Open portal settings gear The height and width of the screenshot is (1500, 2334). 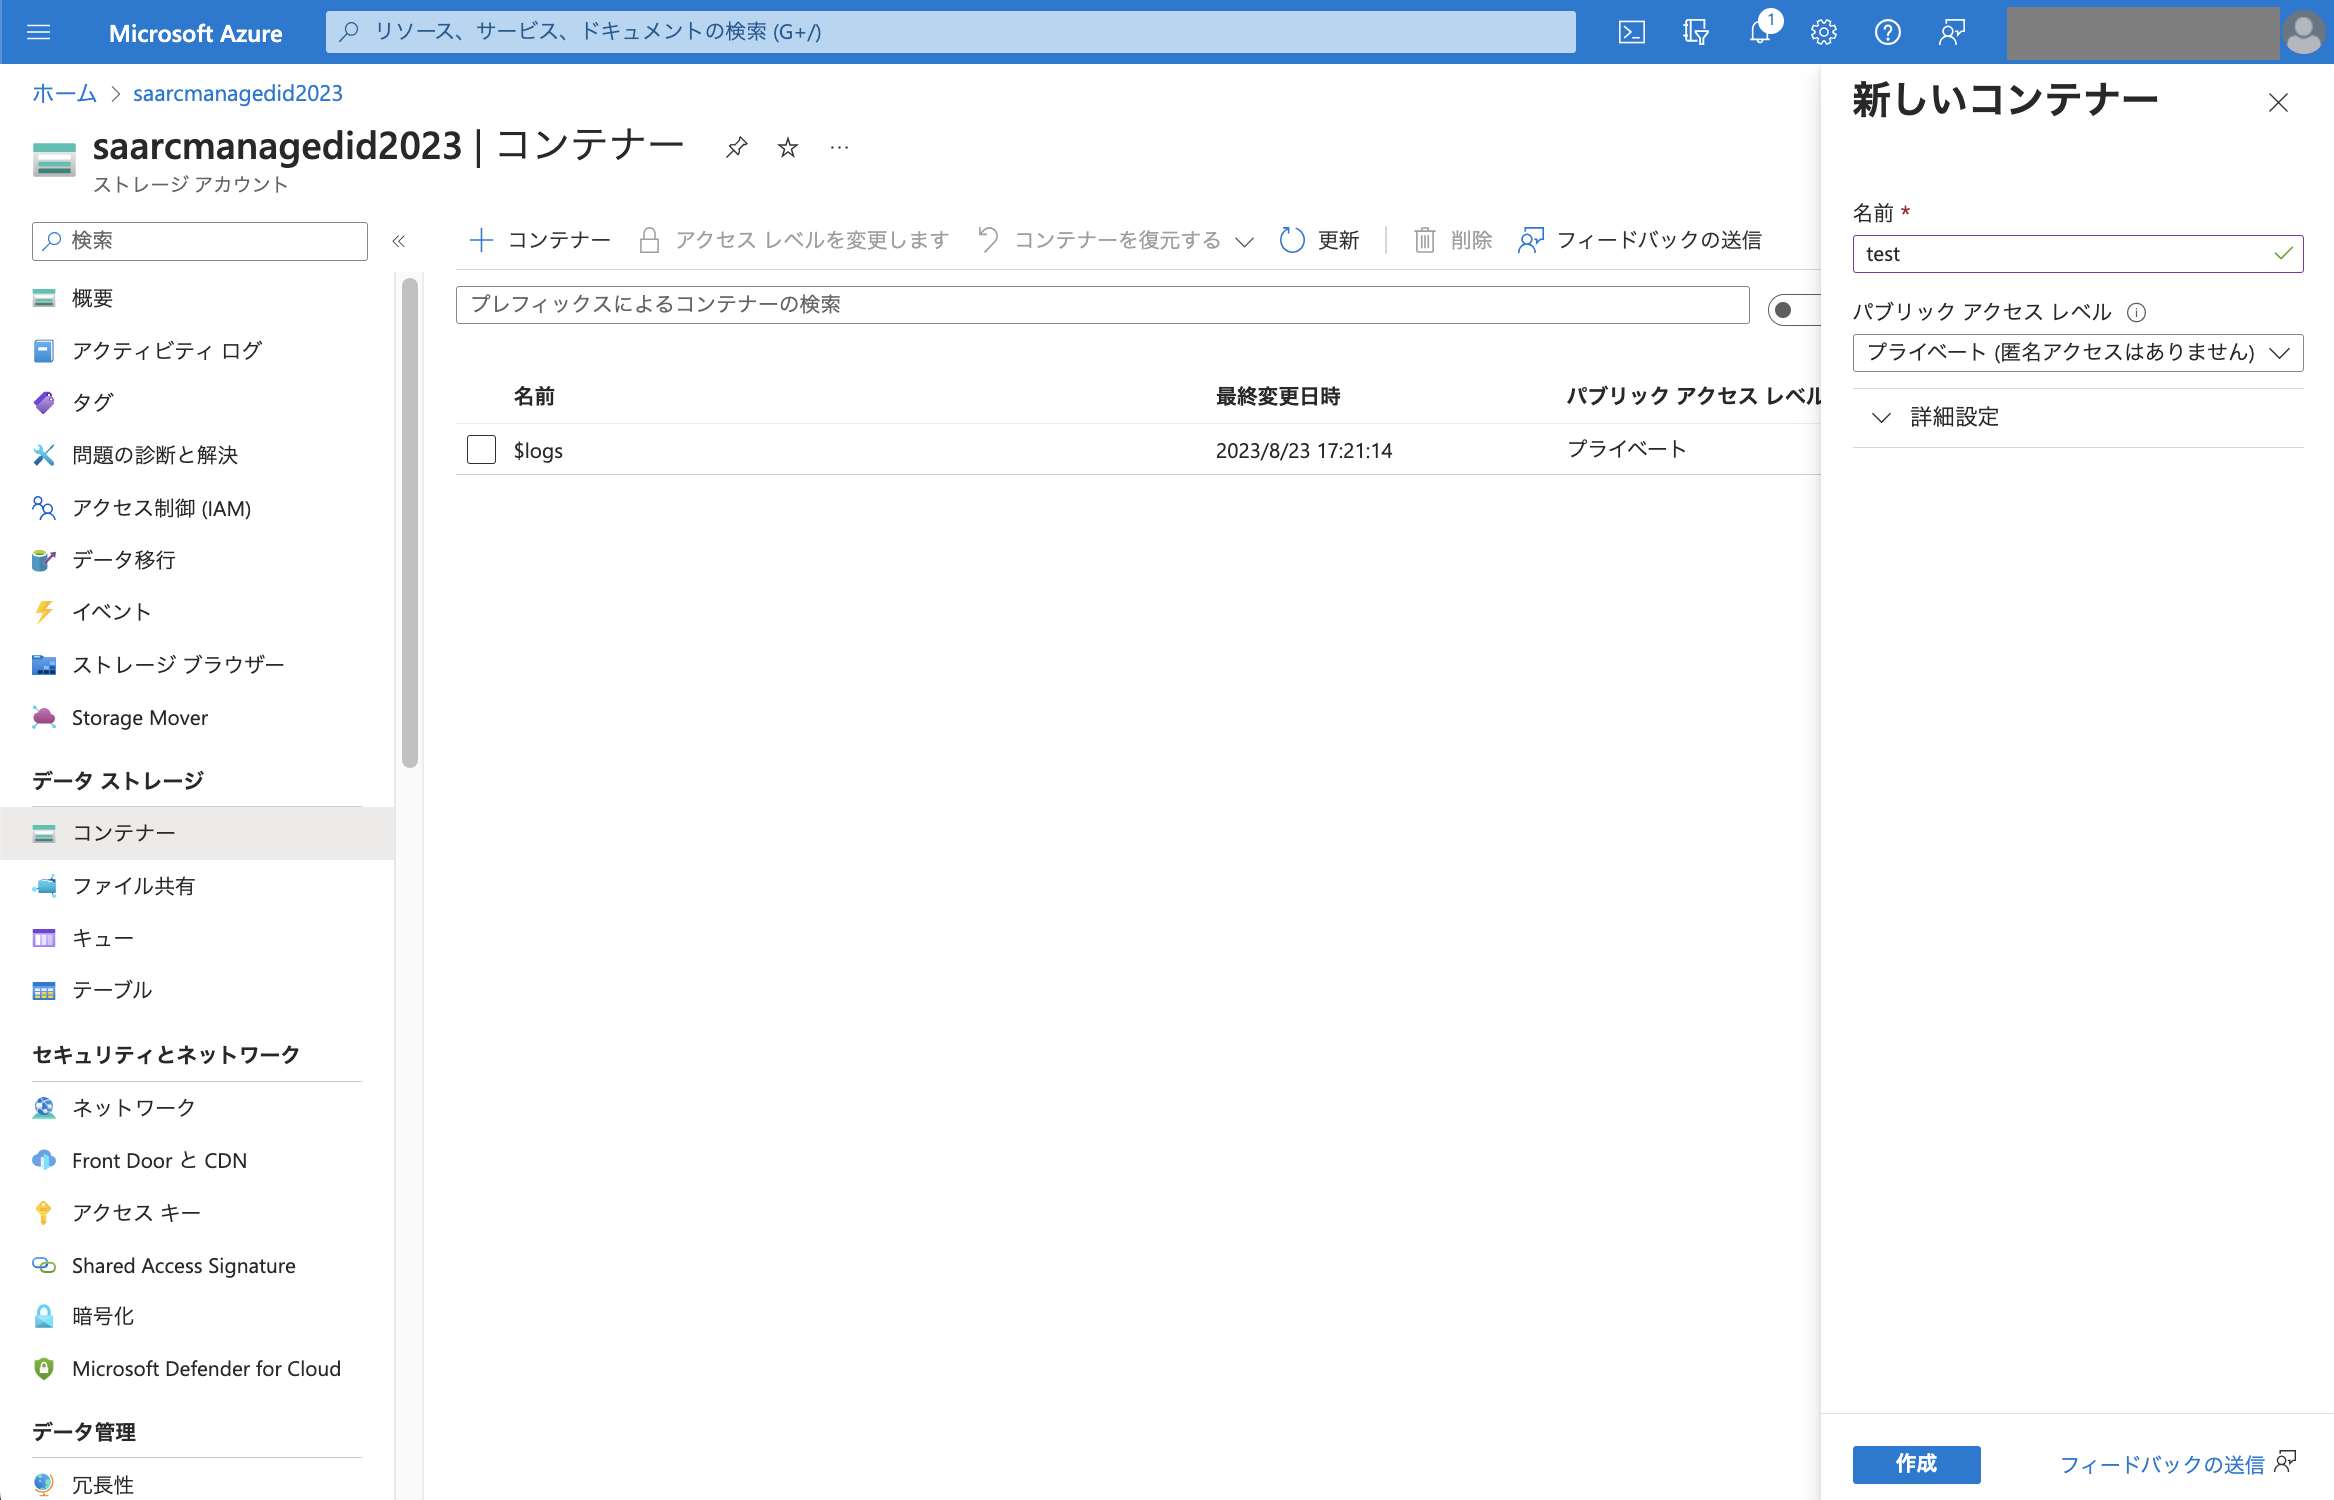[1823, 32]
